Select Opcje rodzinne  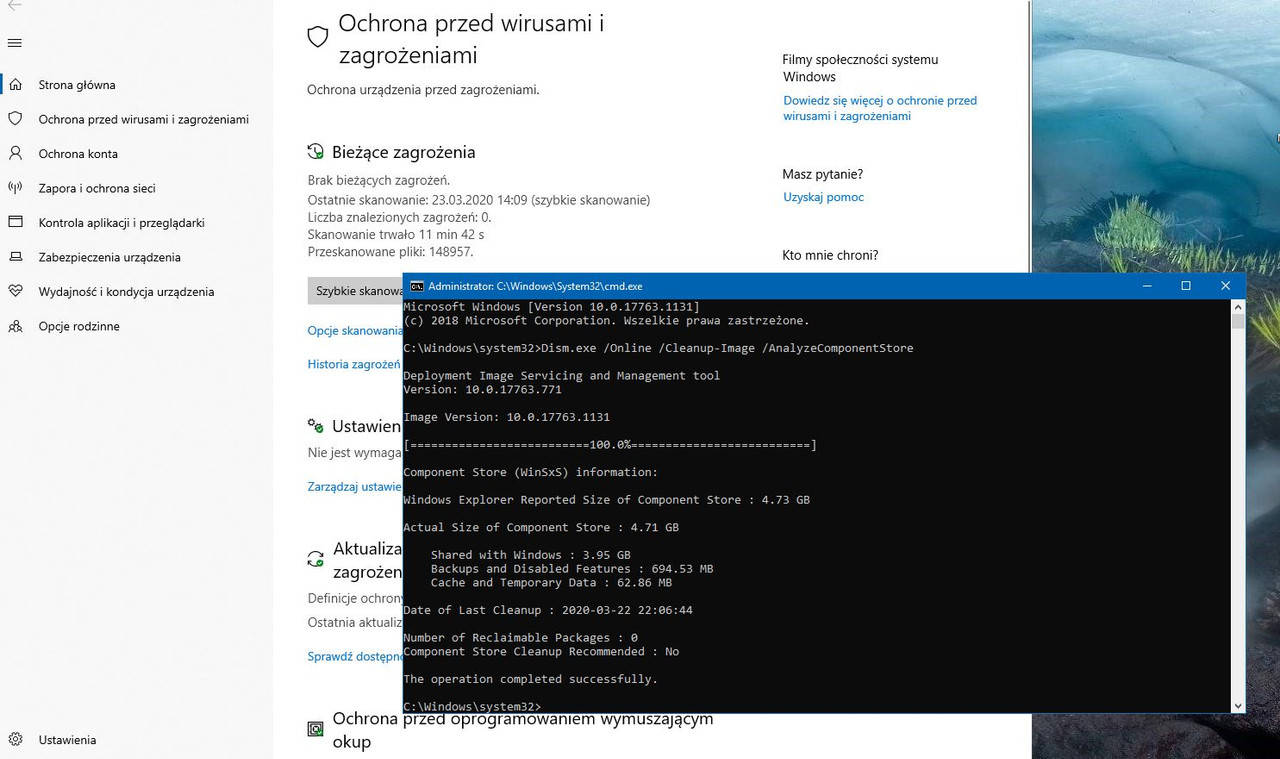point(79,326)
